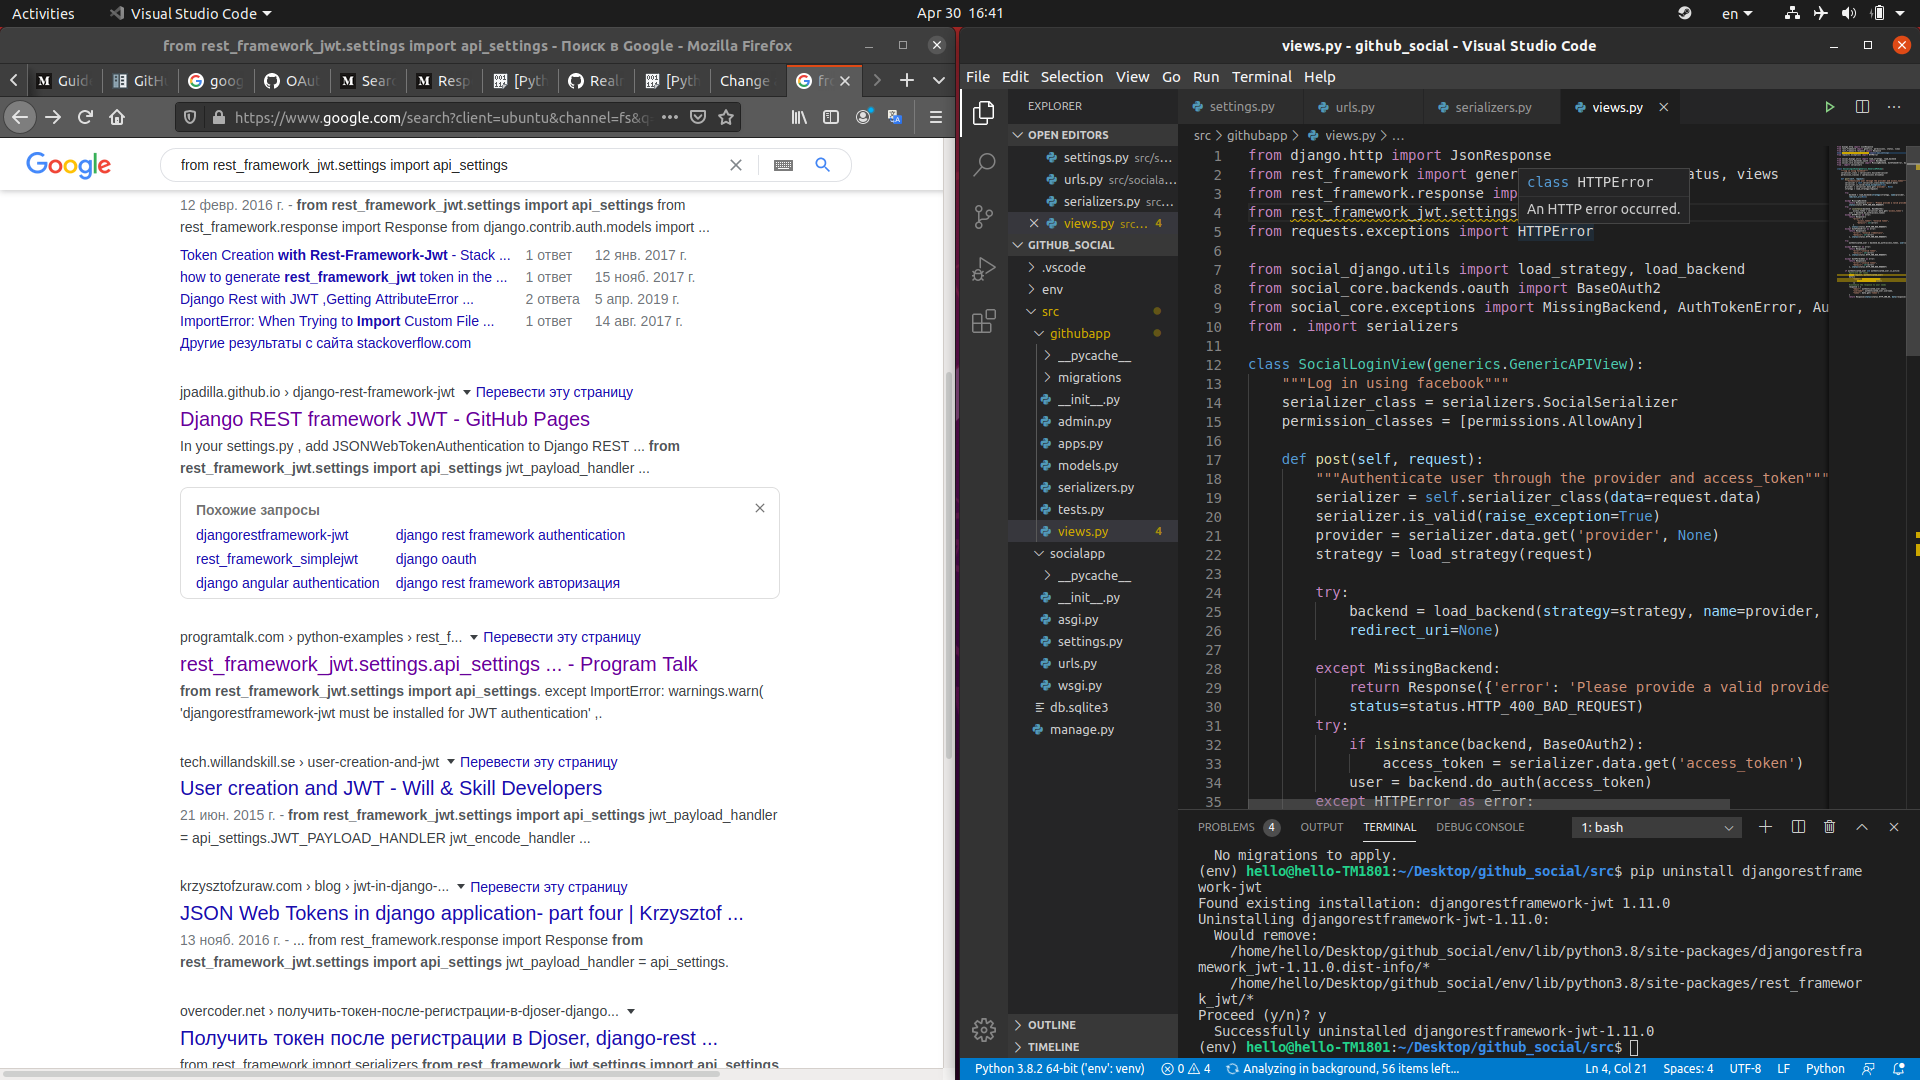Split the editor to the right
1920x1080 pixels.
click(x=1862, y=107)
